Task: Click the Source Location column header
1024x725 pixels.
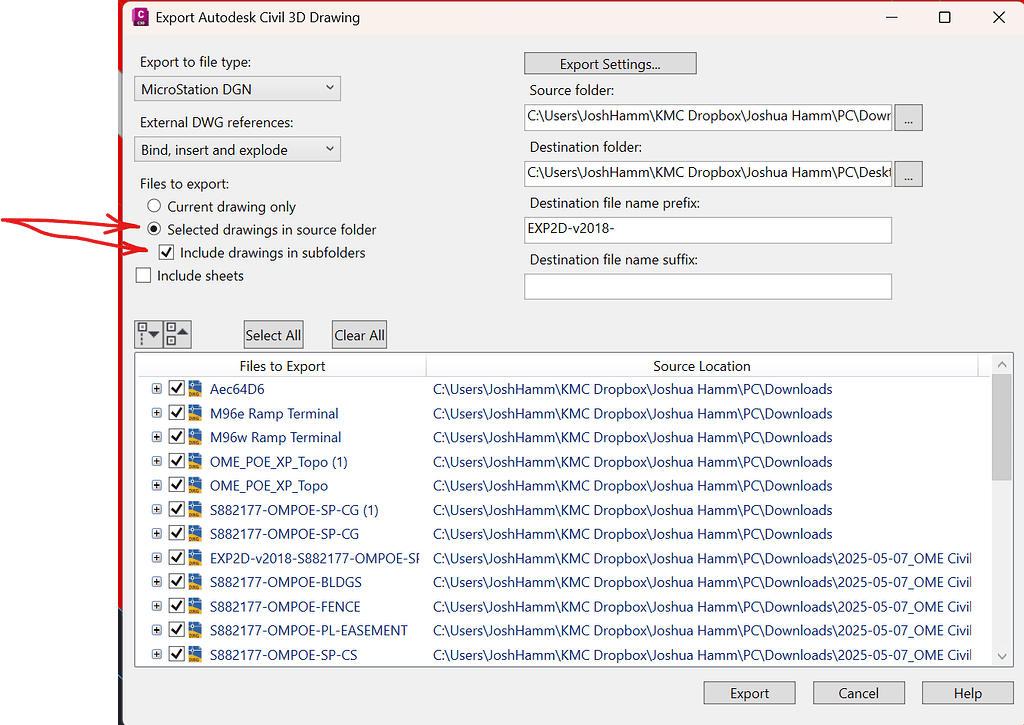Action: click(700, 365)
